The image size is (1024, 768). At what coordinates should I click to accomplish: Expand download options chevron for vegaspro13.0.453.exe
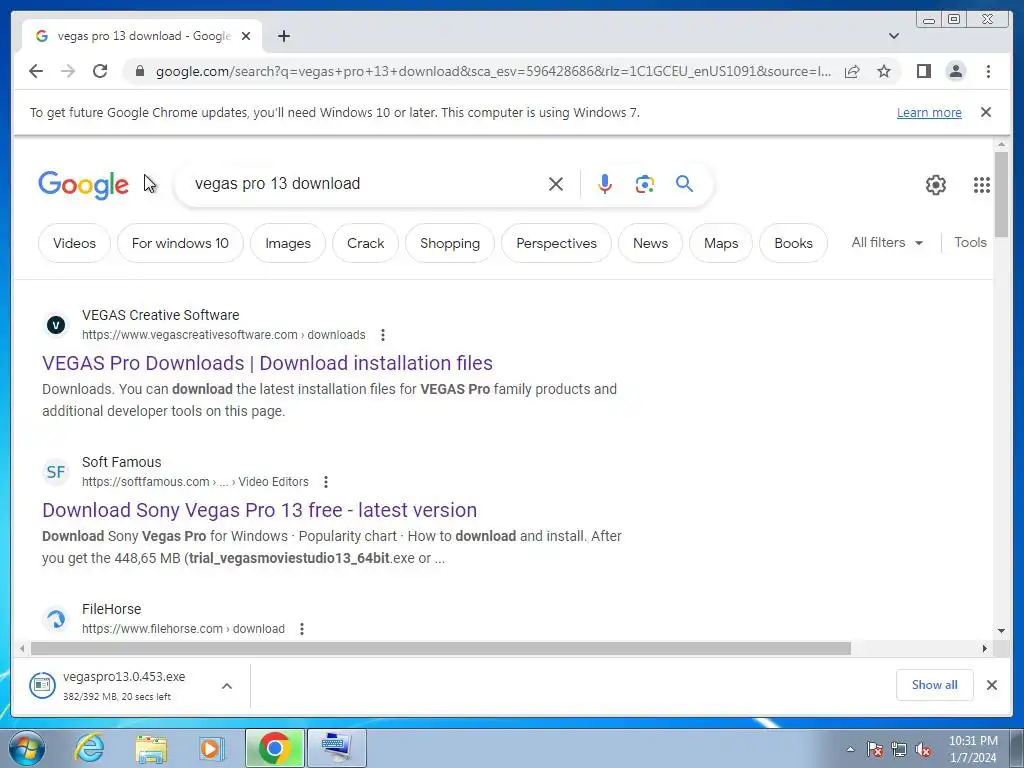(x=227, y=686)
